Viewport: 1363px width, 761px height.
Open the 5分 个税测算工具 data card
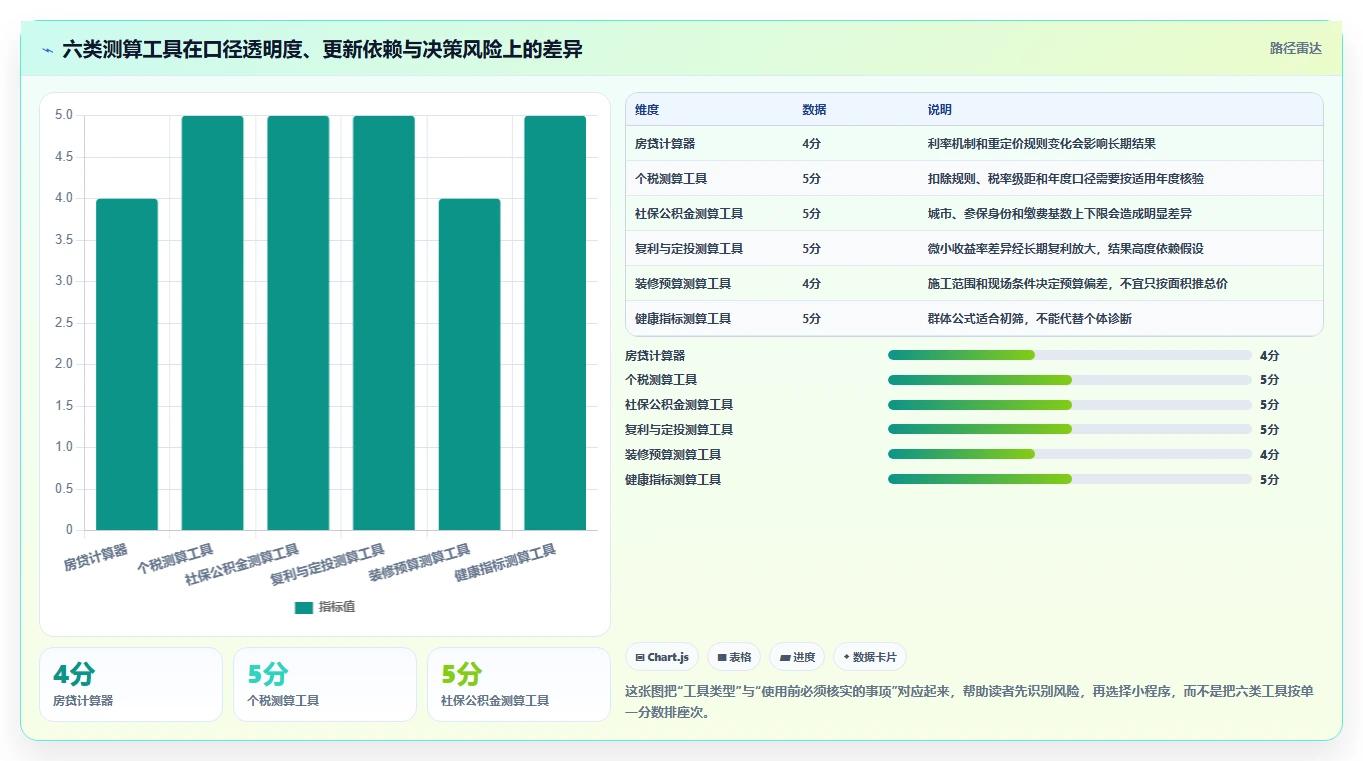[325, 684]
